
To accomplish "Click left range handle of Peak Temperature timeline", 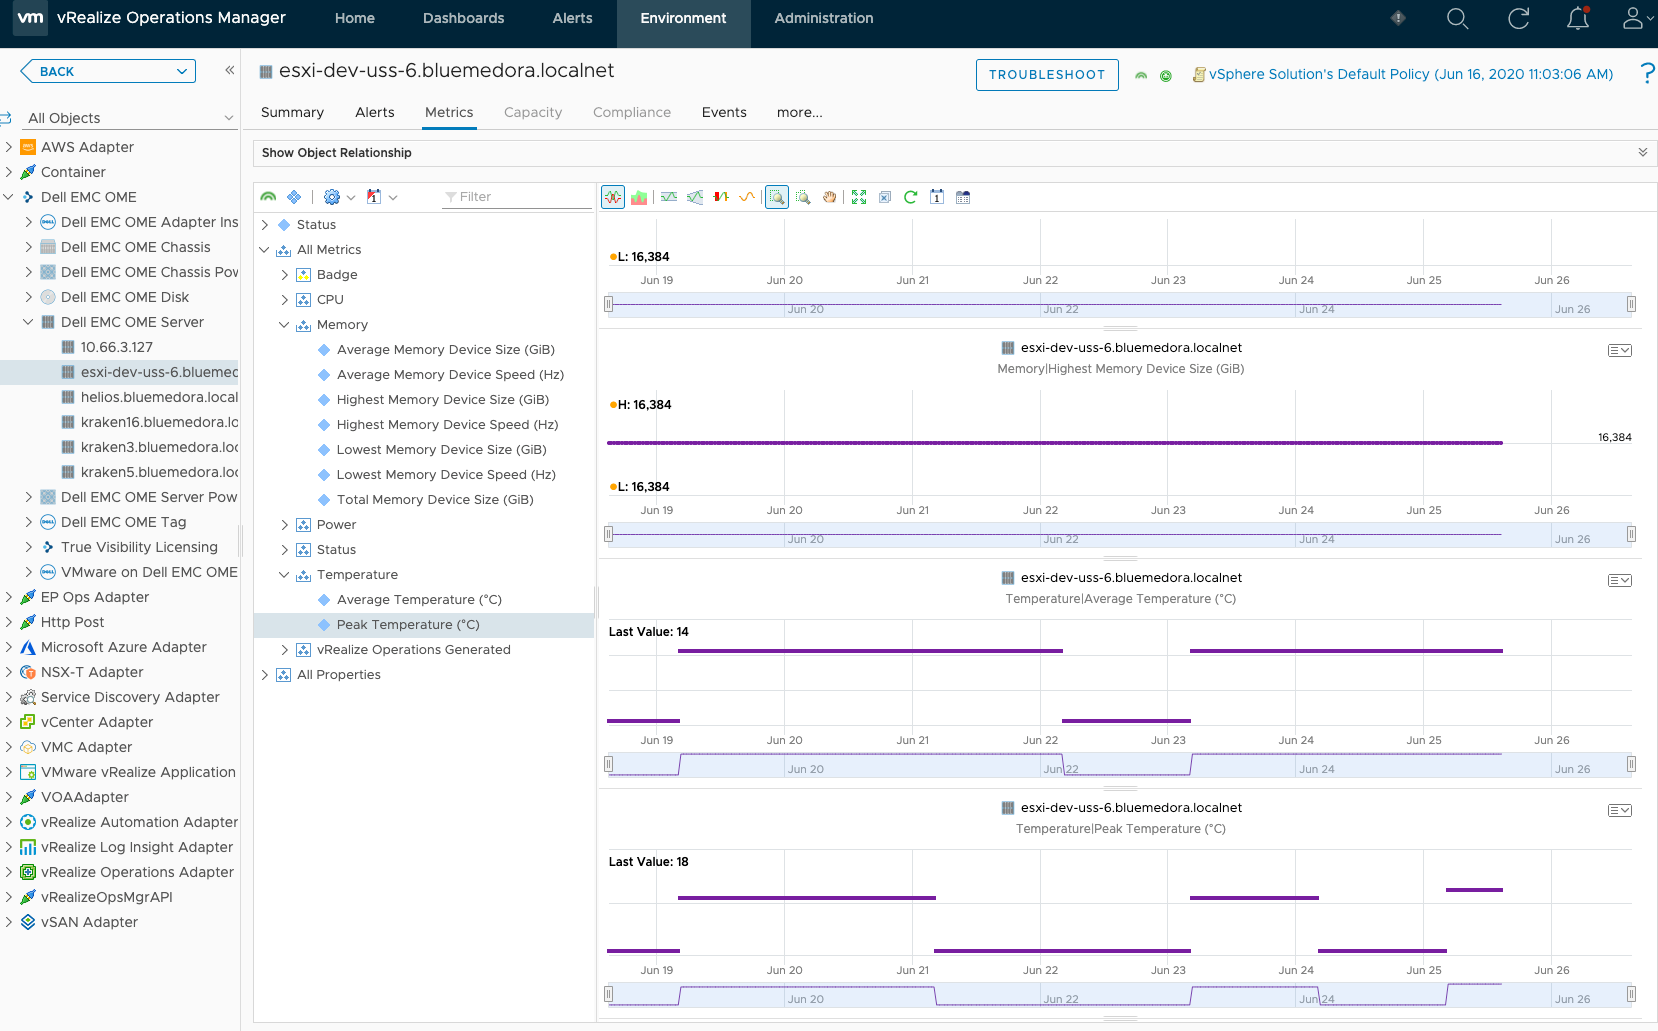I will click(x=608, y=994).
